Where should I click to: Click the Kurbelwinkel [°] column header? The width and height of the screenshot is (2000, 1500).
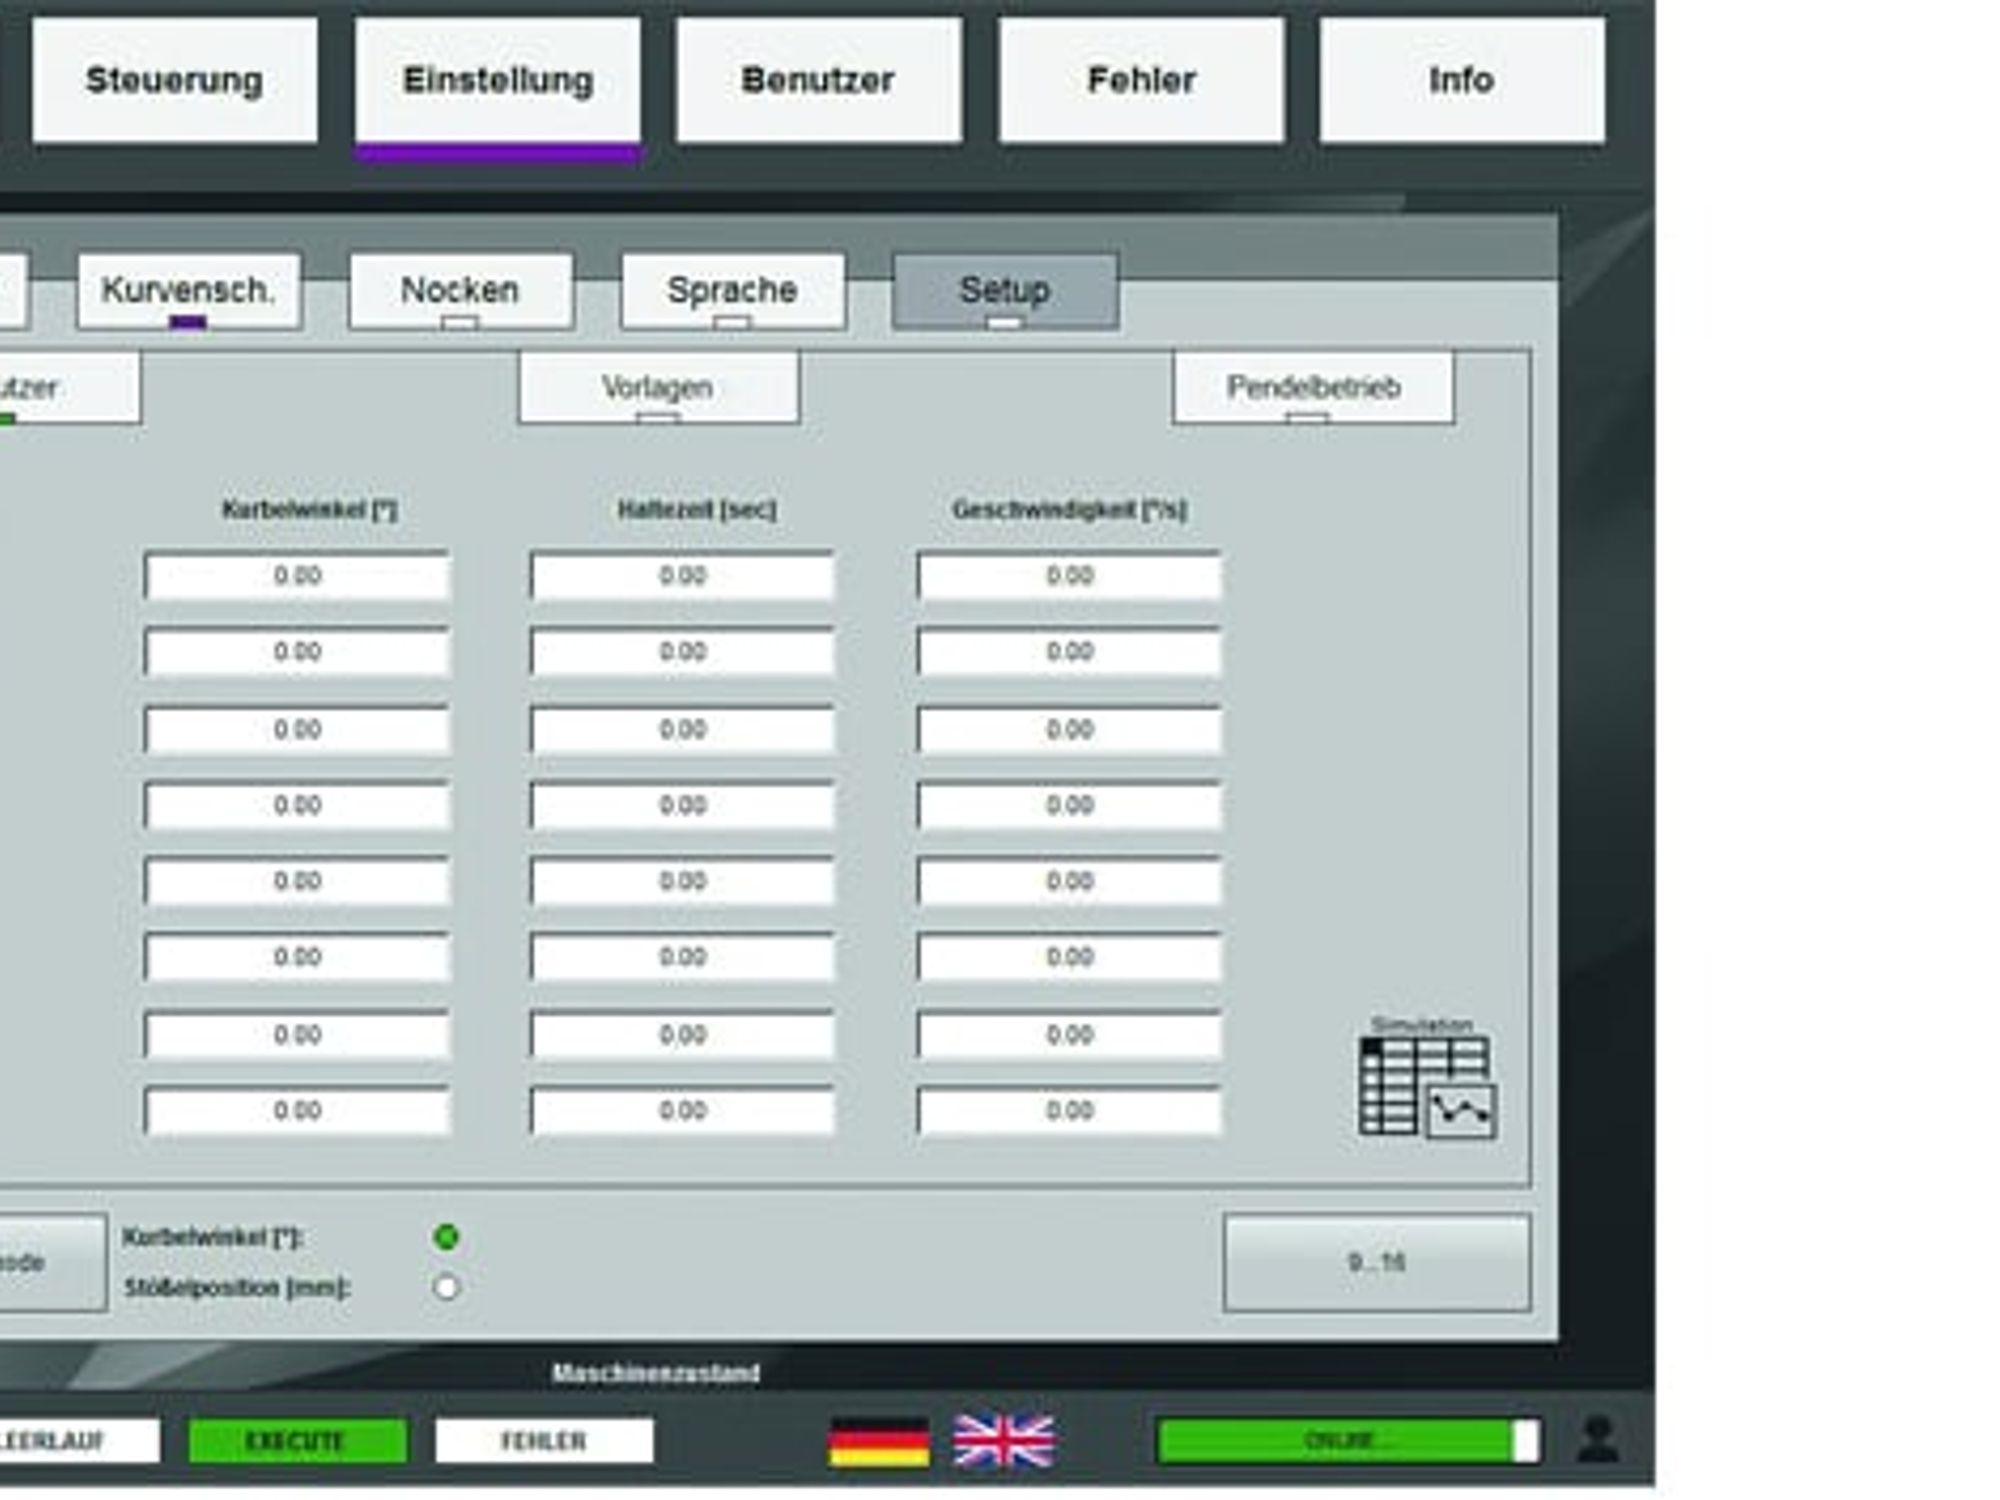point(310,510)
